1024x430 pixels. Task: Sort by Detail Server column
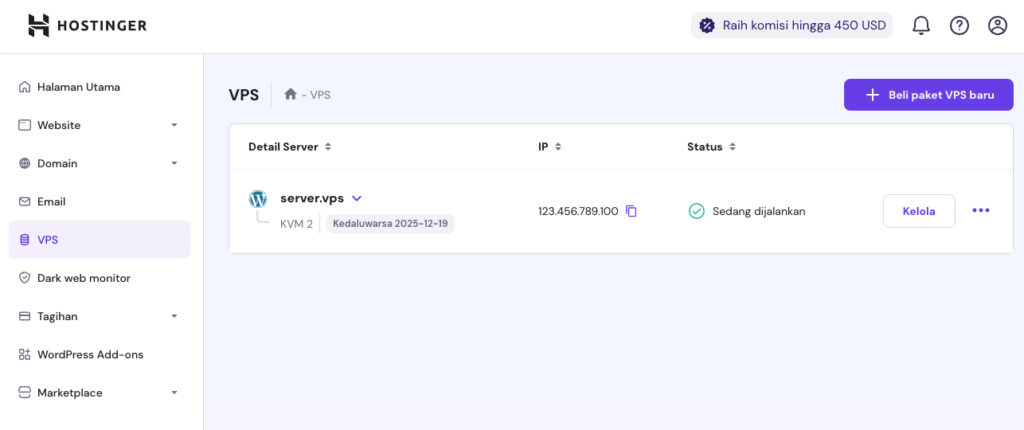(x=328, y=147)
